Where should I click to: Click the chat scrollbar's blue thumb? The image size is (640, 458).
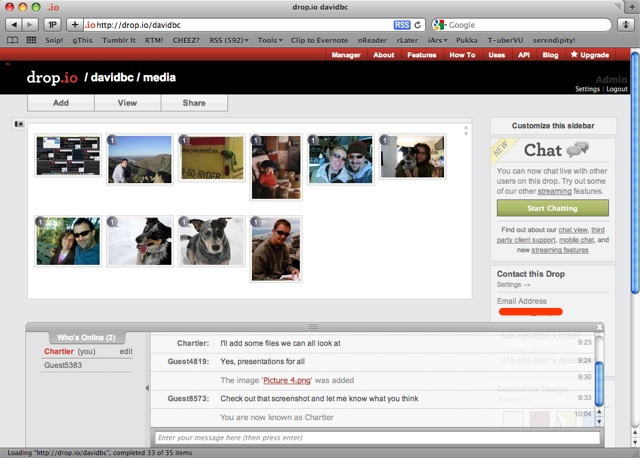599,384
